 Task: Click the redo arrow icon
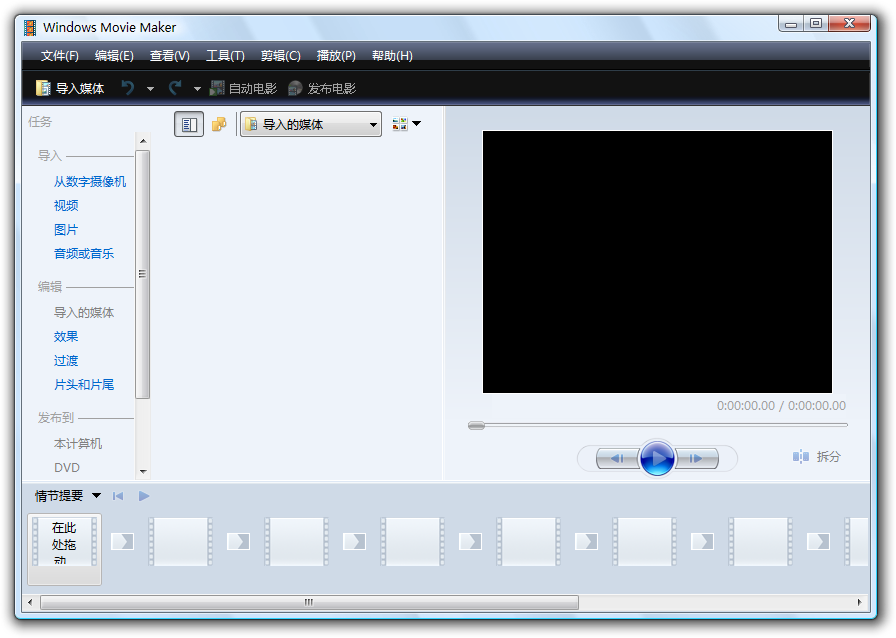(x=175, y=88)
